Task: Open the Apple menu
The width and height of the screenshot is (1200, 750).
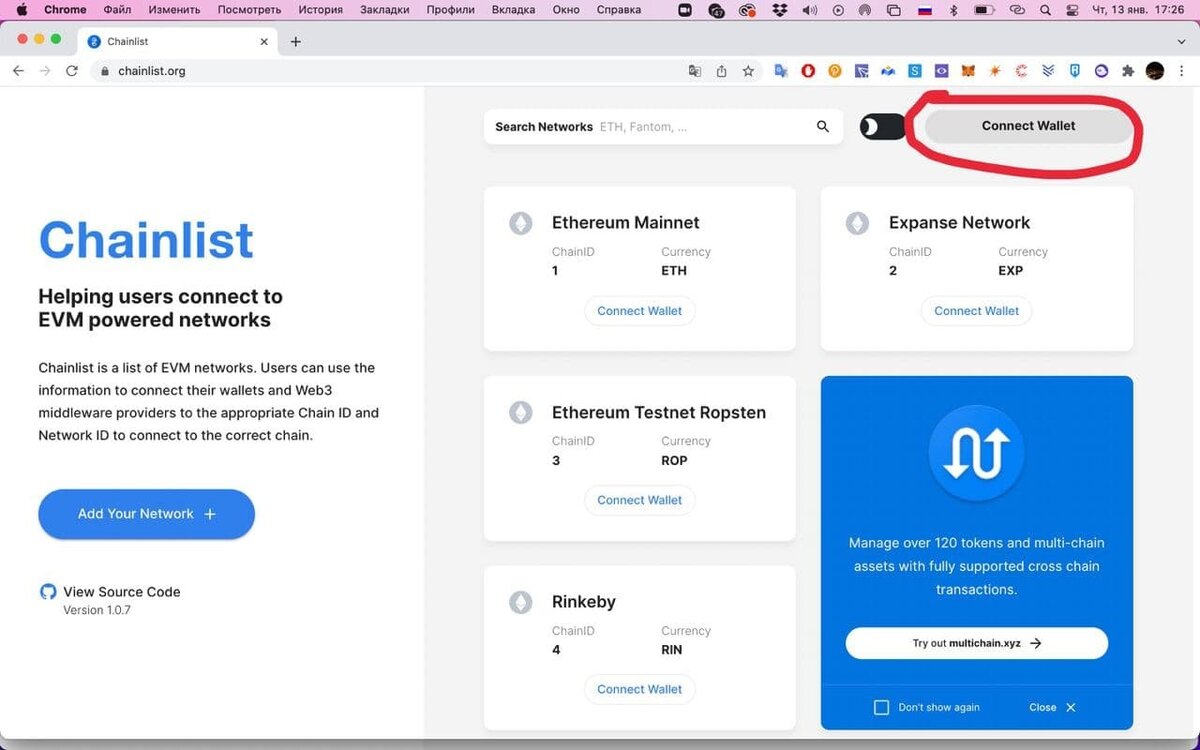Action: [21, 10]
